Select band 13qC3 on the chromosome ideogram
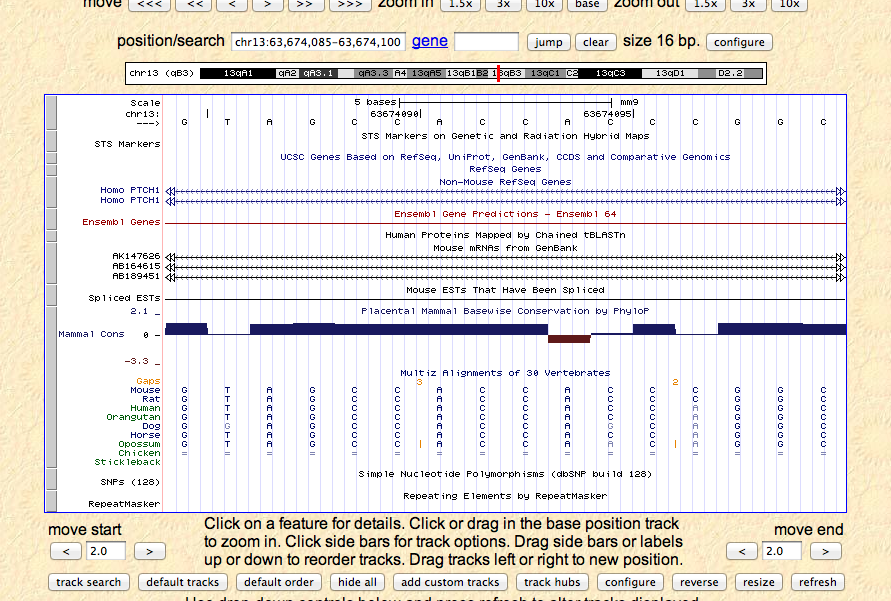The height and width of the screenshot is (601, 891). (610, 73)
